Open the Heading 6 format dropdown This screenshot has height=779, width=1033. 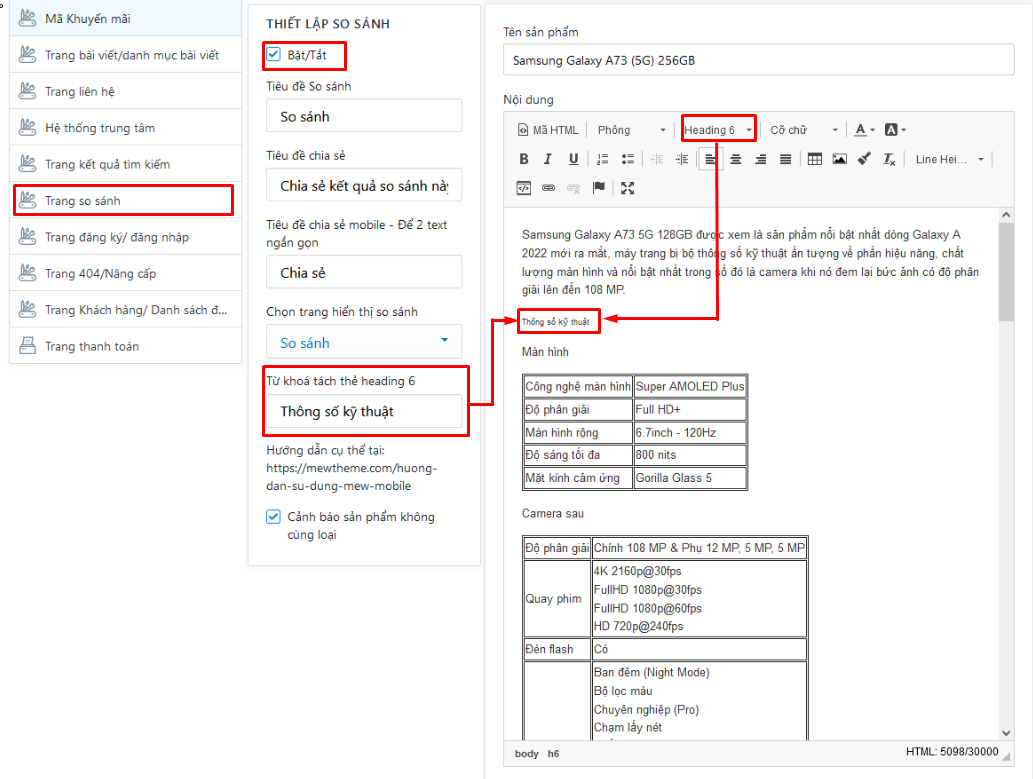pos(718,130)
